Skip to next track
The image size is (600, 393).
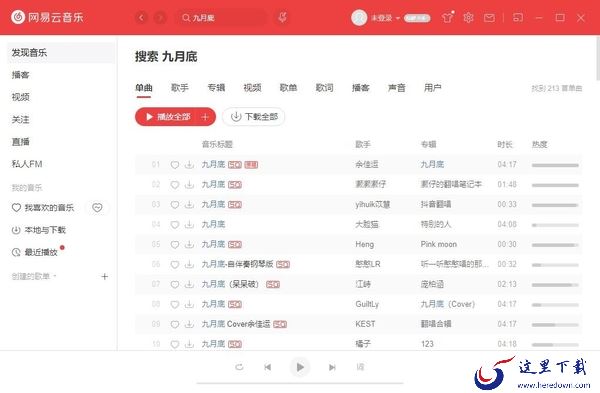(332, 367)
